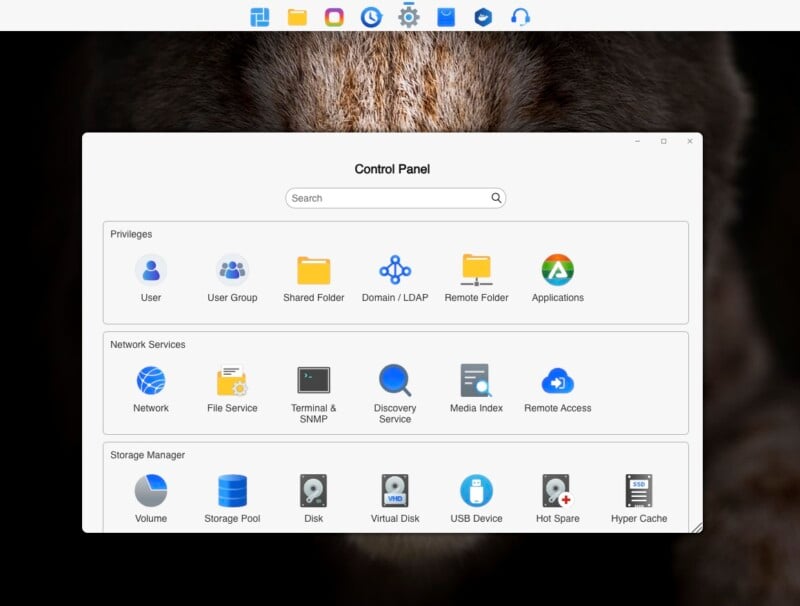This screenshot has width=800, height=606.
Task: Click the Control Panel title text
Action: [x=392, y=169]
